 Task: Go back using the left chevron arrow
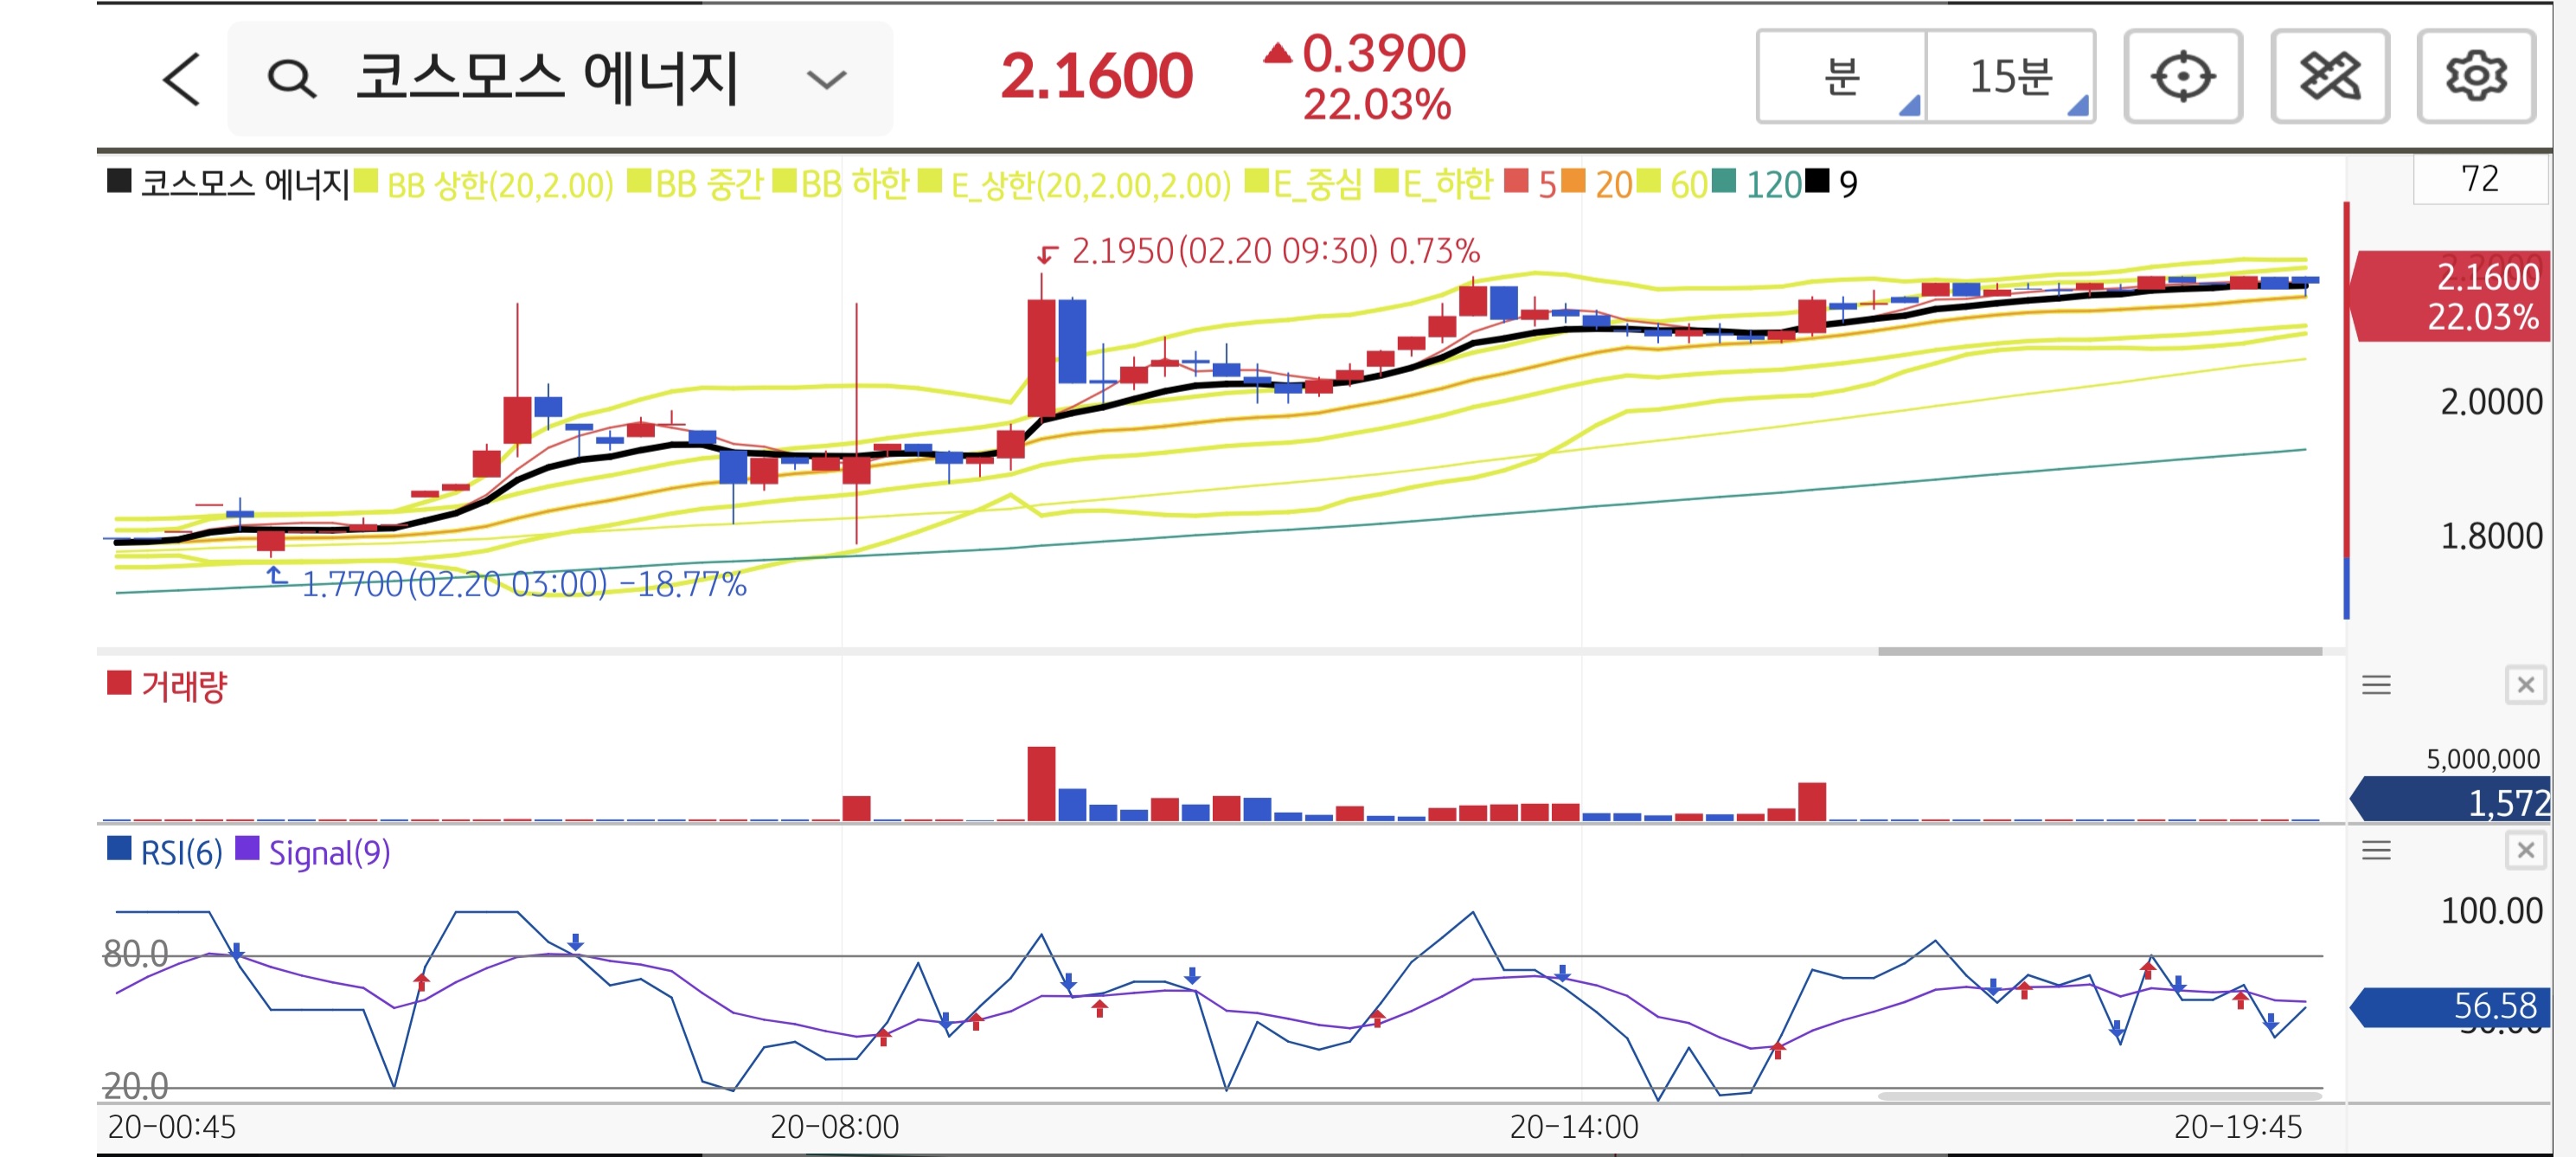[182, 78]
